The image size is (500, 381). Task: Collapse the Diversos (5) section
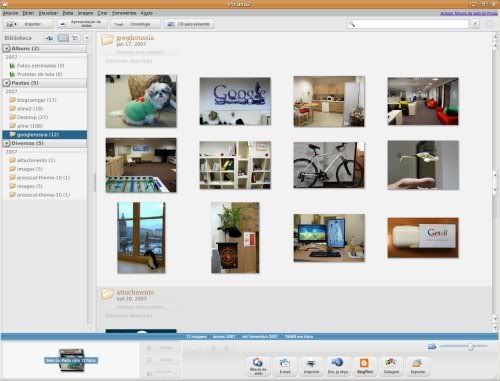(x=6, y=143)
